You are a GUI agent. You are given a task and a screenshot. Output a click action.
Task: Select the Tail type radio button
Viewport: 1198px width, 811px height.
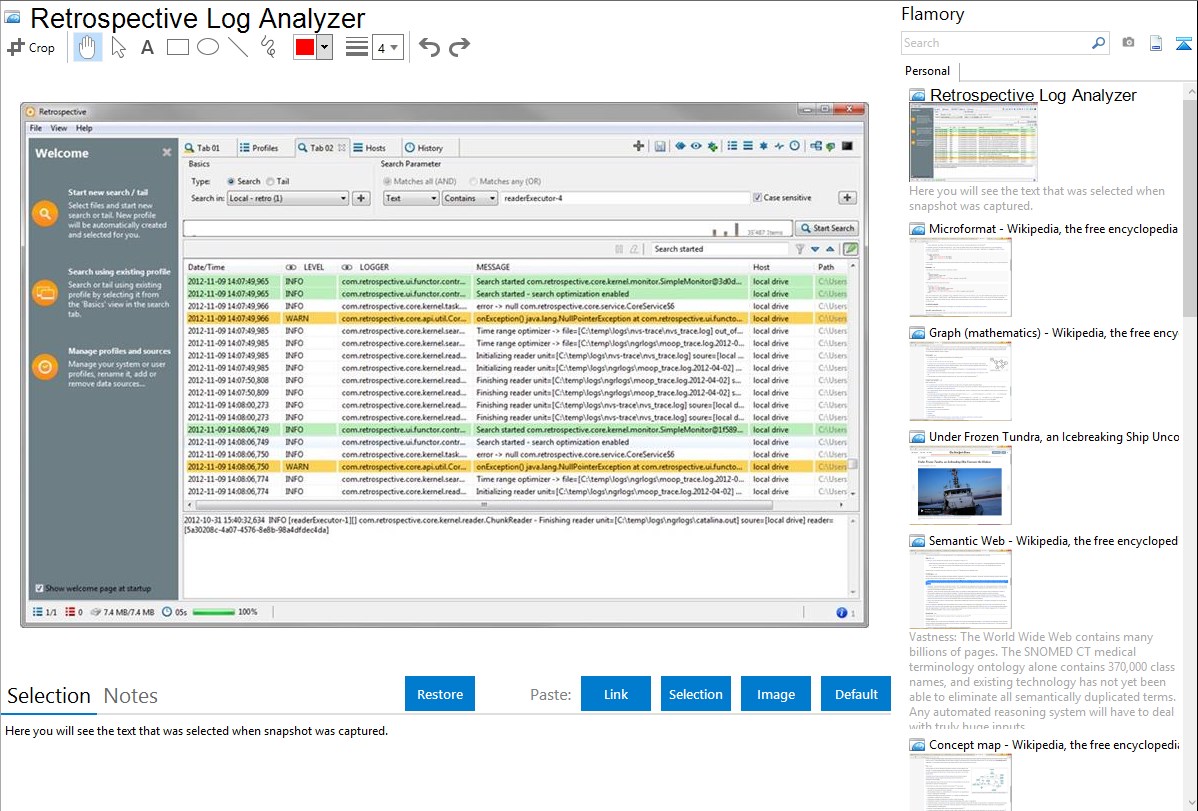[270, 181]
